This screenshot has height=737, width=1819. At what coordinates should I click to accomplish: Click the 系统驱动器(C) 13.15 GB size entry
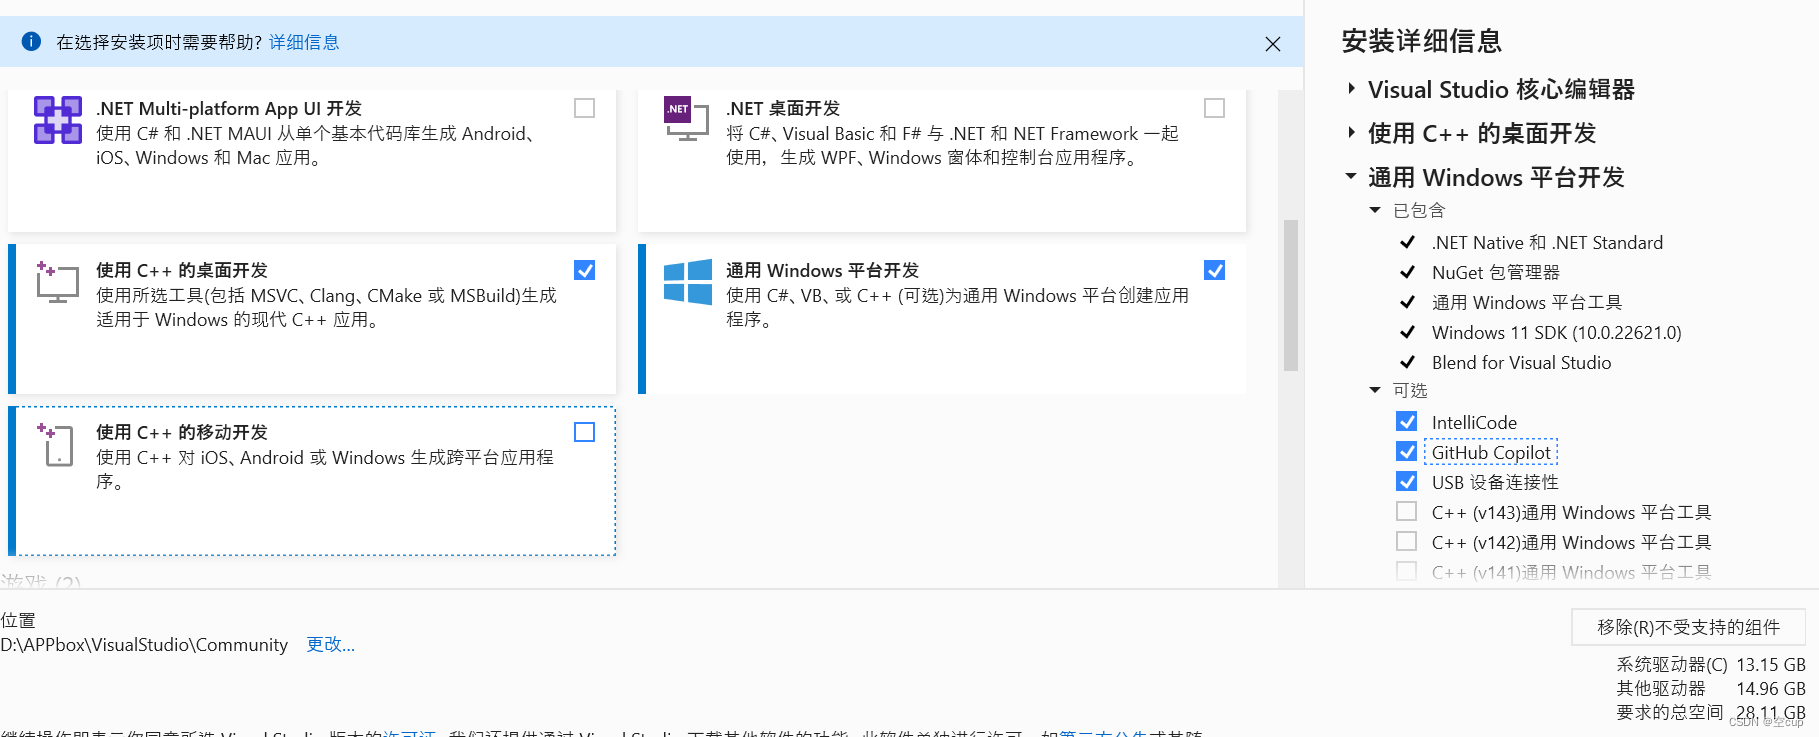[1711, 665]
